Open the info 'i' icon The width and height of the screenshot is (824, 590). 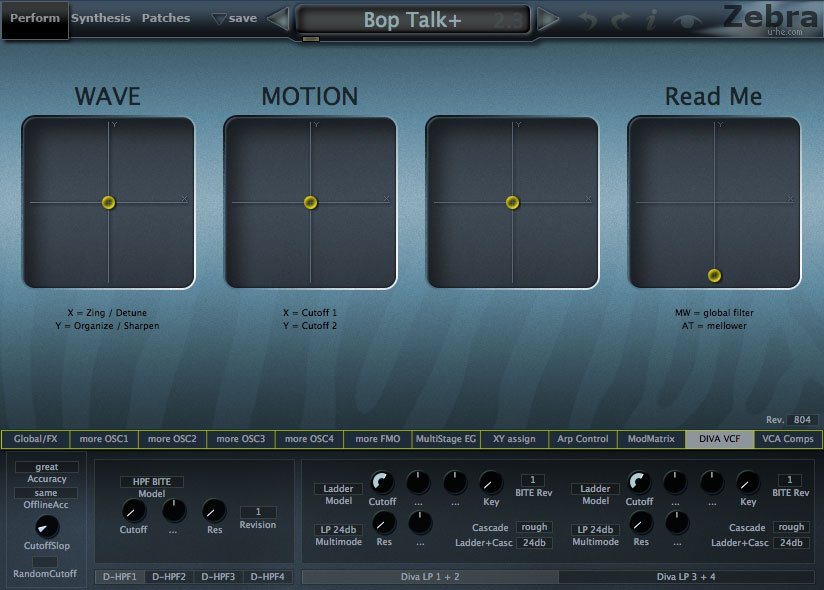[x=652, y=20]
